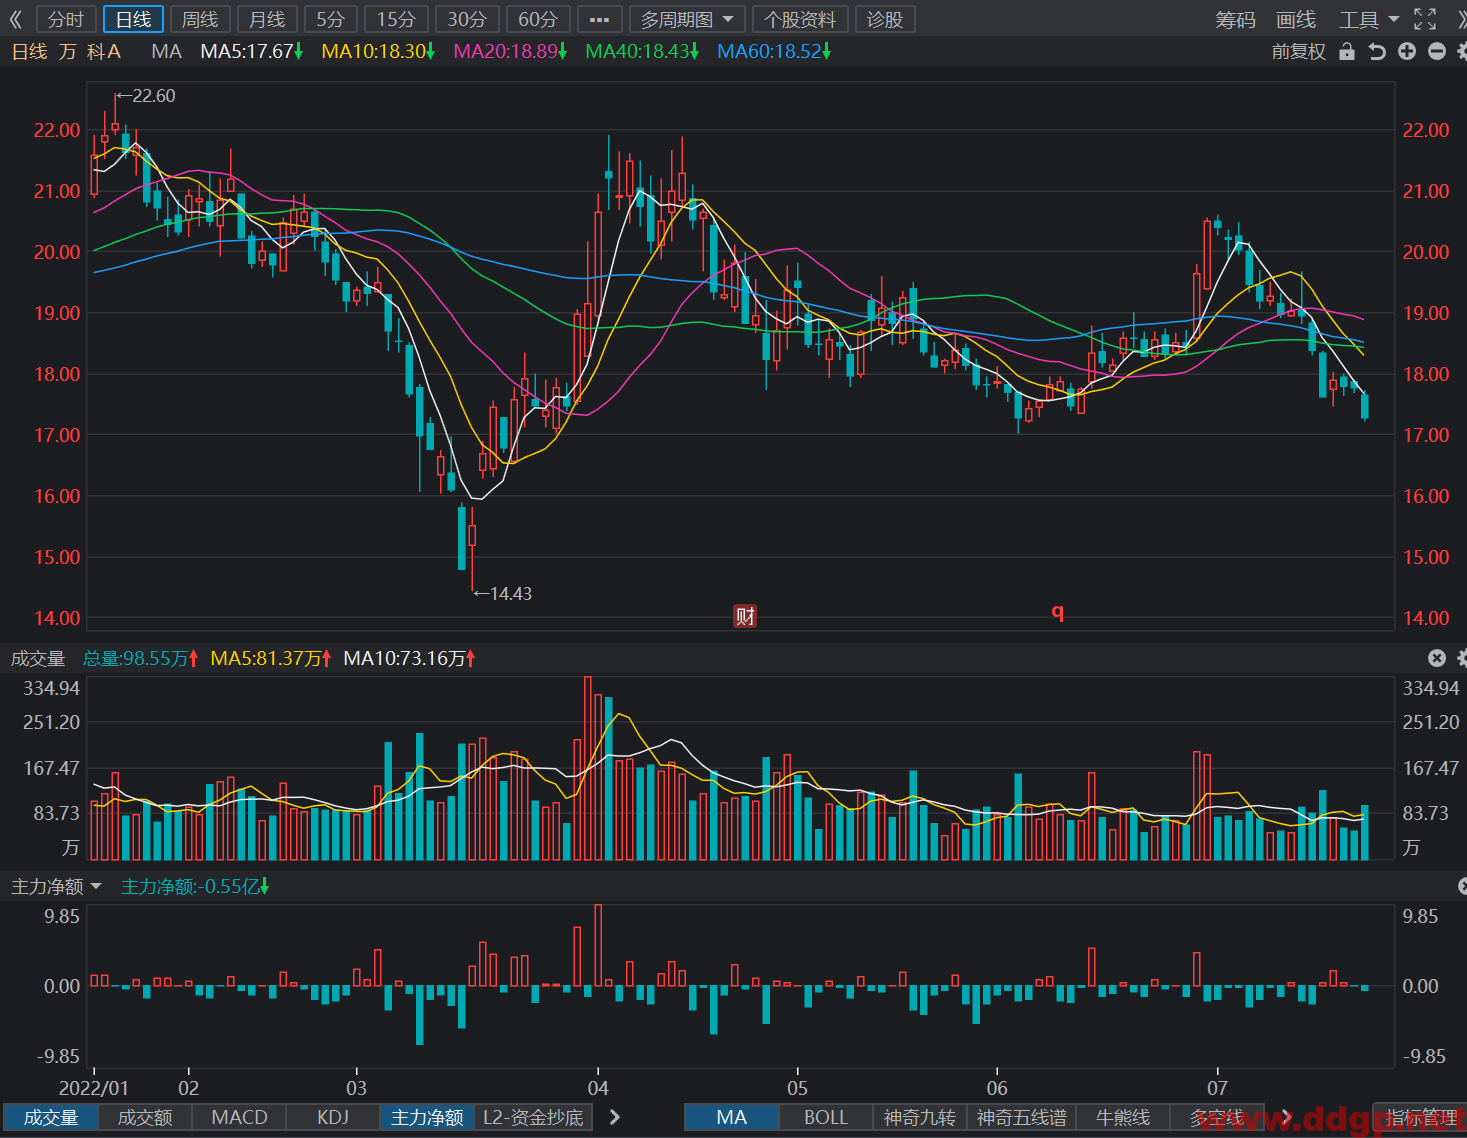1467x1138 pixels.
Task: Close the 成交量 volume panel
Action: point(1437,657)
